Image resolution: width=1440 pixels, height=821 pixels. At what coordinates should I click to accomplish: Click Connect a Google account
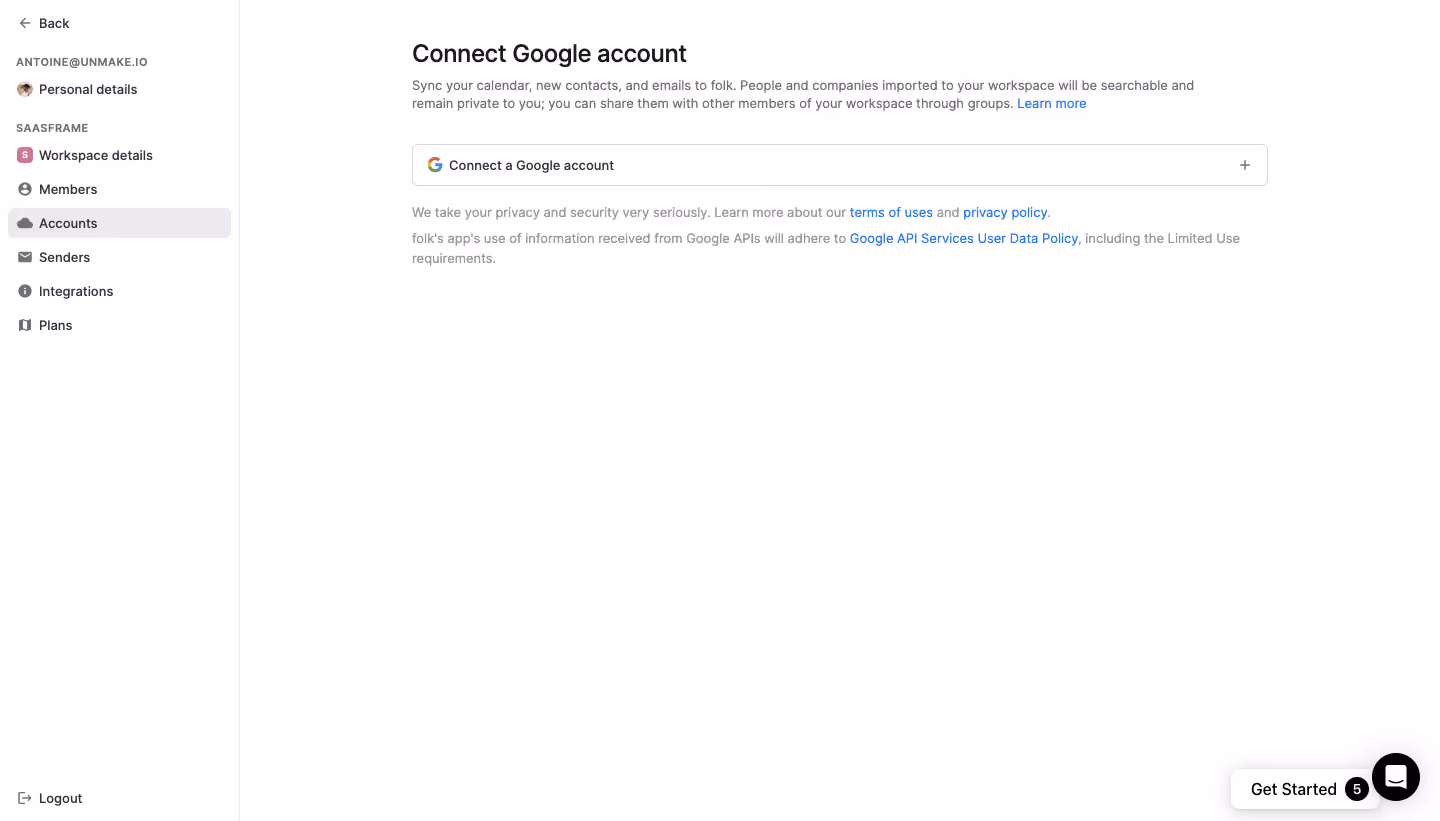click(x=840, y=165)
